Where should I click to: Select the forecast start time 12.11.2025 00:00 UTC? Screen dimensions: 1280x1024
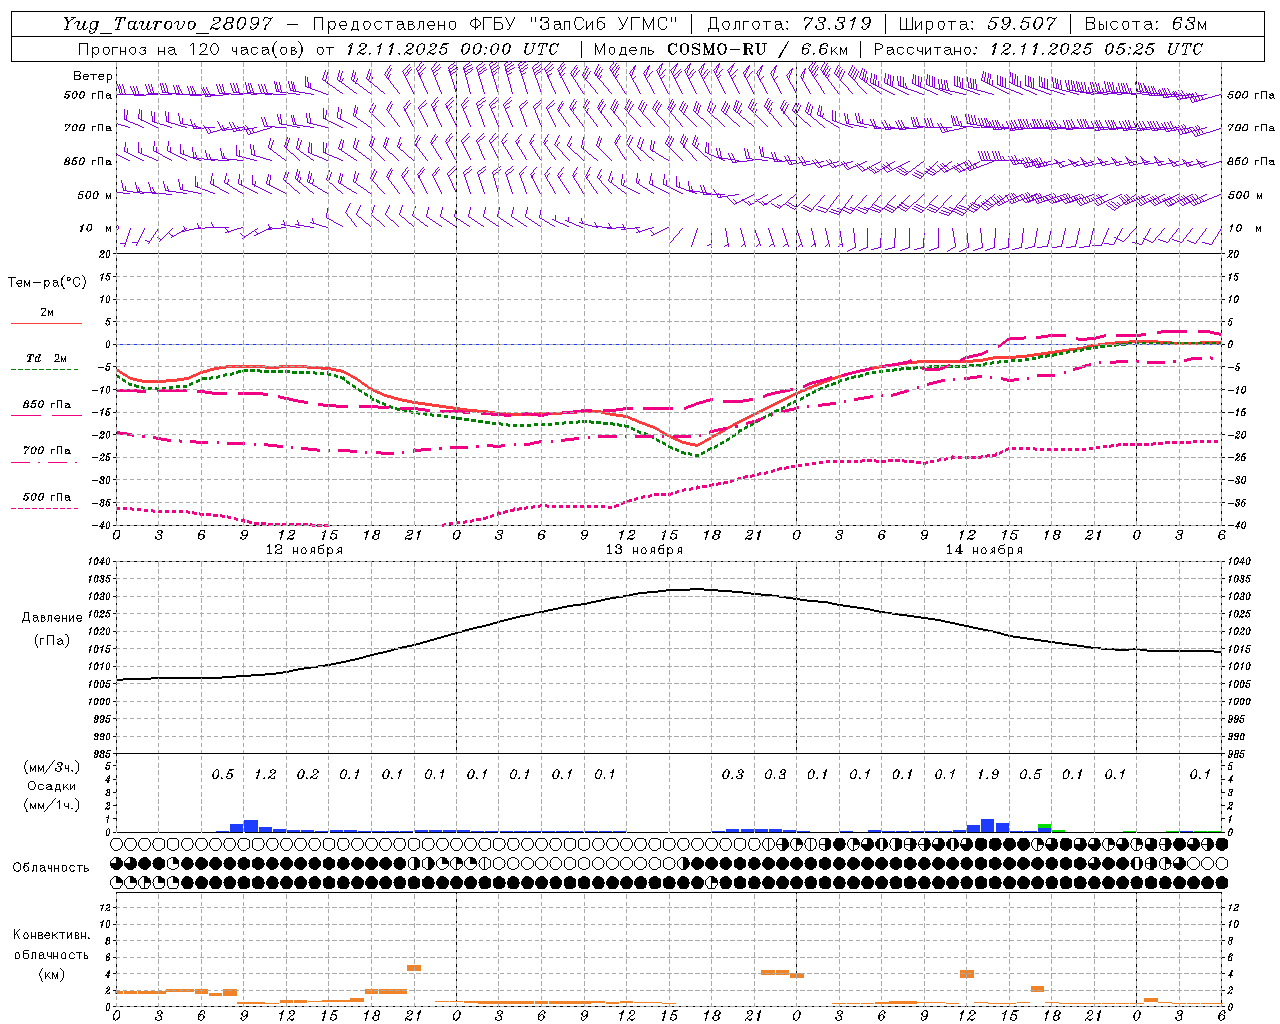pyautogui.click(x=452, y=49)
